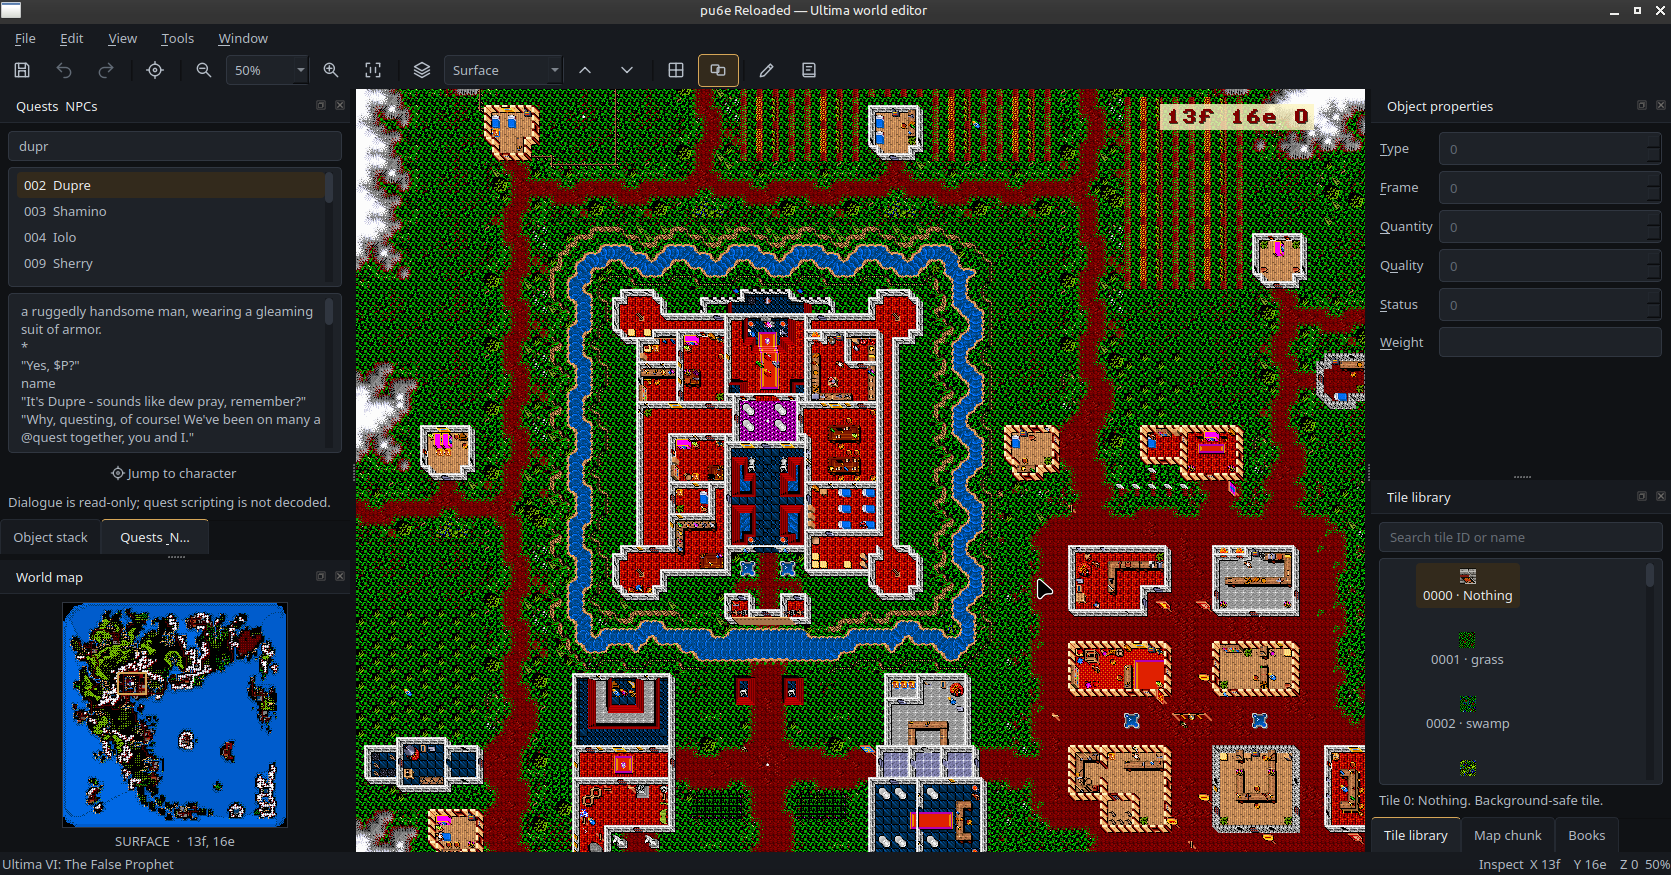Click the Search tile ID or name field
The image size is (1671, 875).
click(x=1520, y=537)
